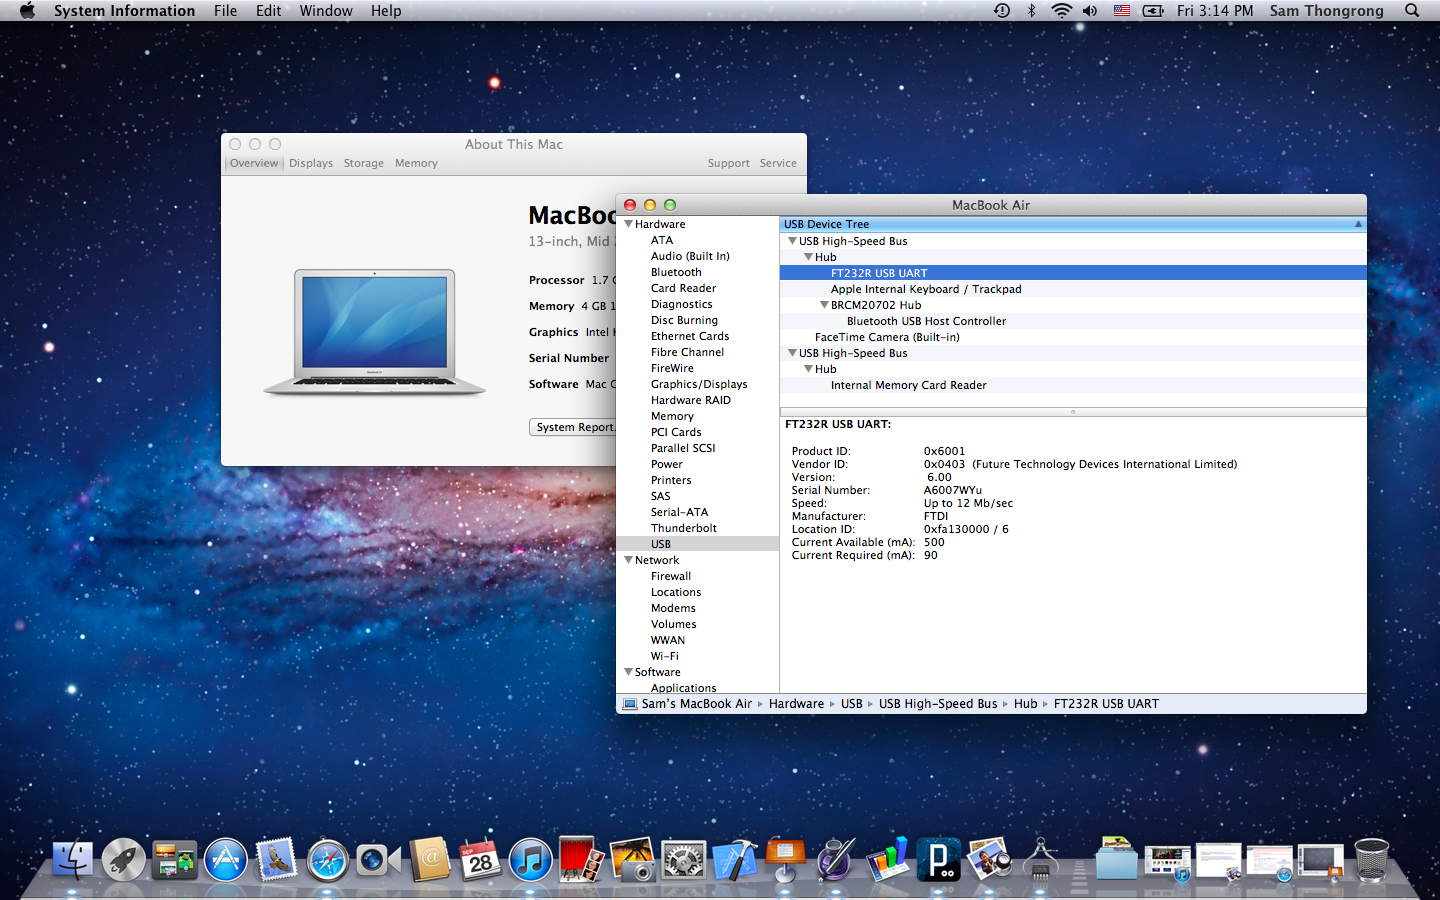Open the battery status menu
Image resolution: width=1440 pixels, height=900 pixels.
tap(1153, 11)
